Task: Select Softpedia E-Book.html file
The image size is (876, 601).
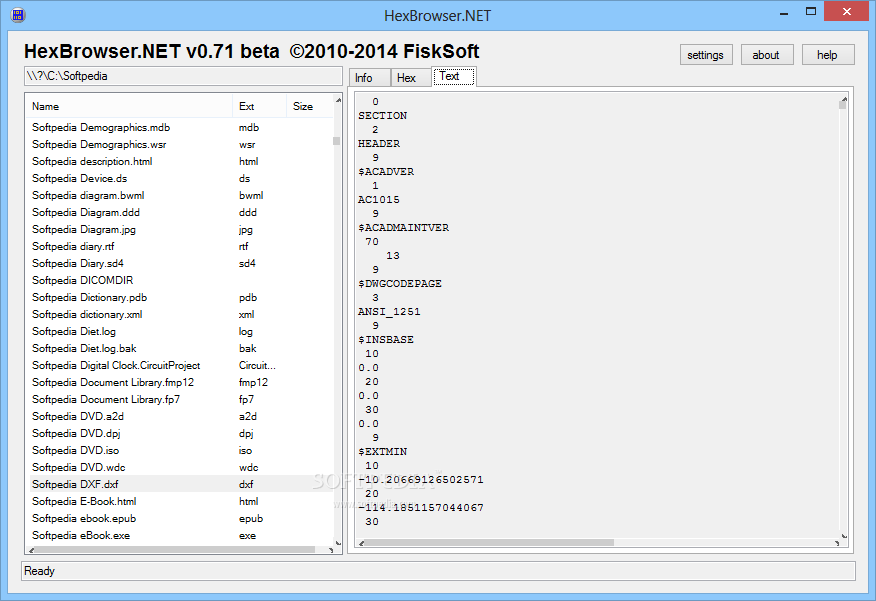Action: click(x=180, y=502)
